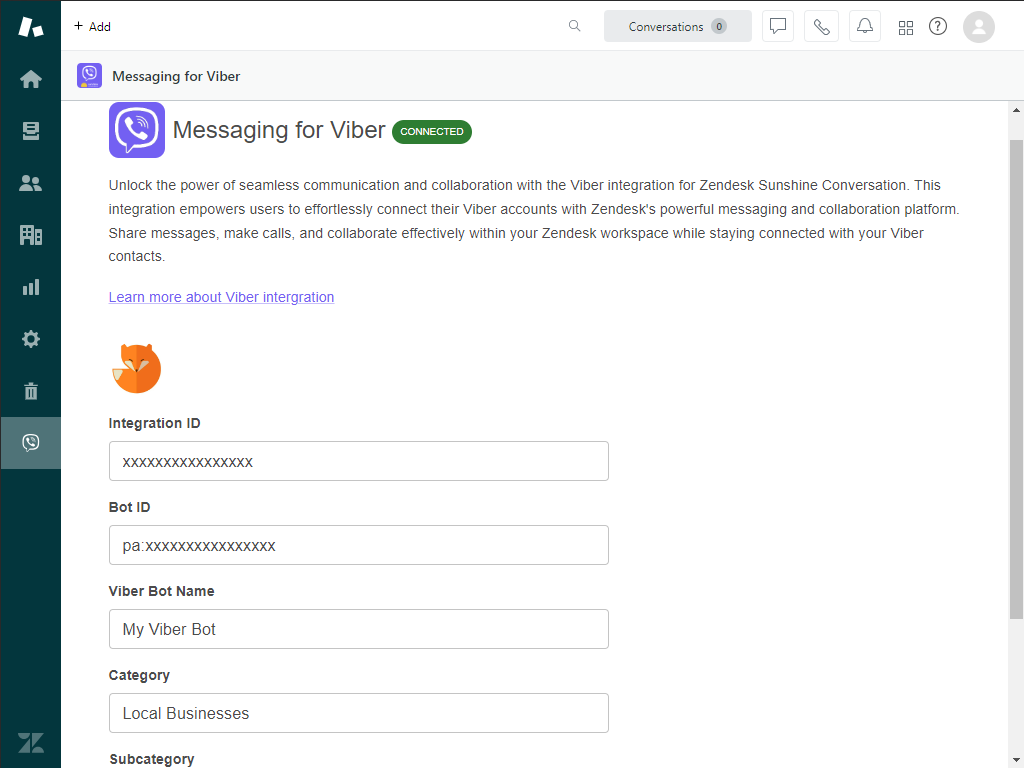Viewport: 1024px width, 768px height.
Task: Open the Customers sidebar icon
Action: (x=30, y=182)
